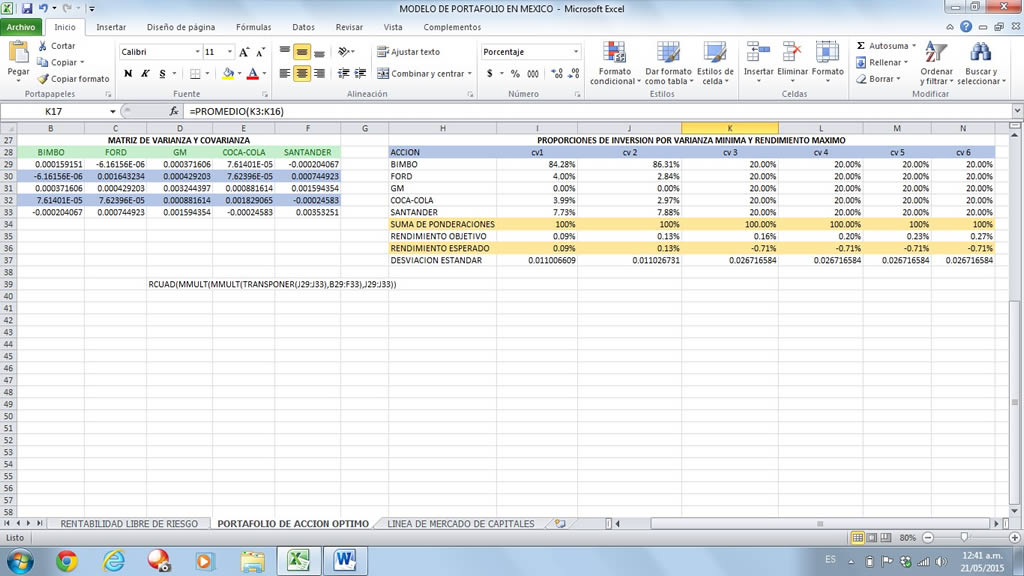This screenshot has height=576, width=1024.
Task: Increase decimal places
Action: tap(557, 74)
